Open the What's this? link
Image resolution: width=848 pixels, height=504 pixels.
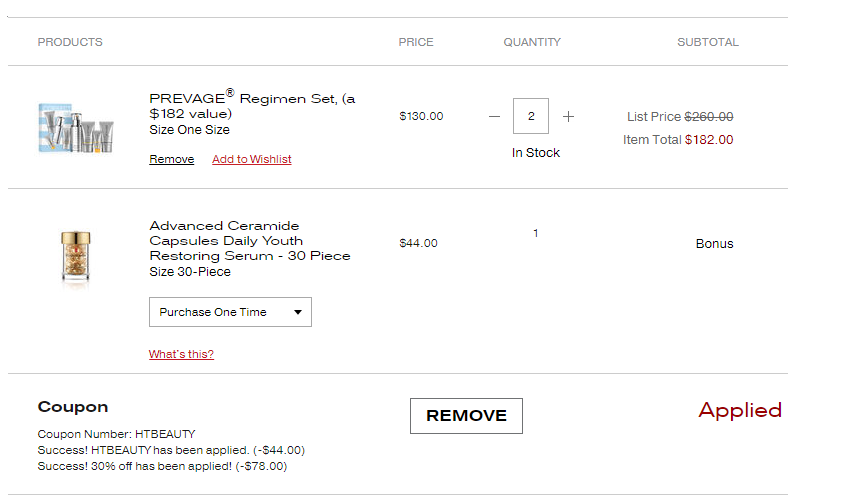181,354
